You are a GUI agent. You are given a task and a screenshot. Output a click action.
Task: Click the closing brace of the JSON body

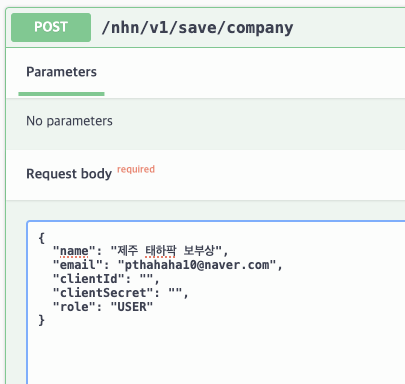(x=41, y=320)
